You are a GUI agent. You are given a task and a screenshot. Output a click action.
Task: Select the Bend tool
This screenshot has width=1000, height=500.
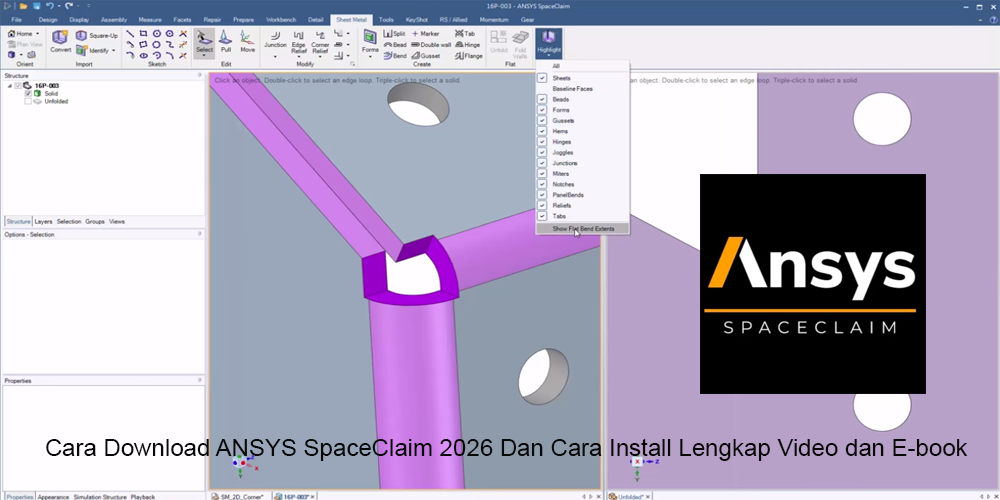tap(395, 55)
